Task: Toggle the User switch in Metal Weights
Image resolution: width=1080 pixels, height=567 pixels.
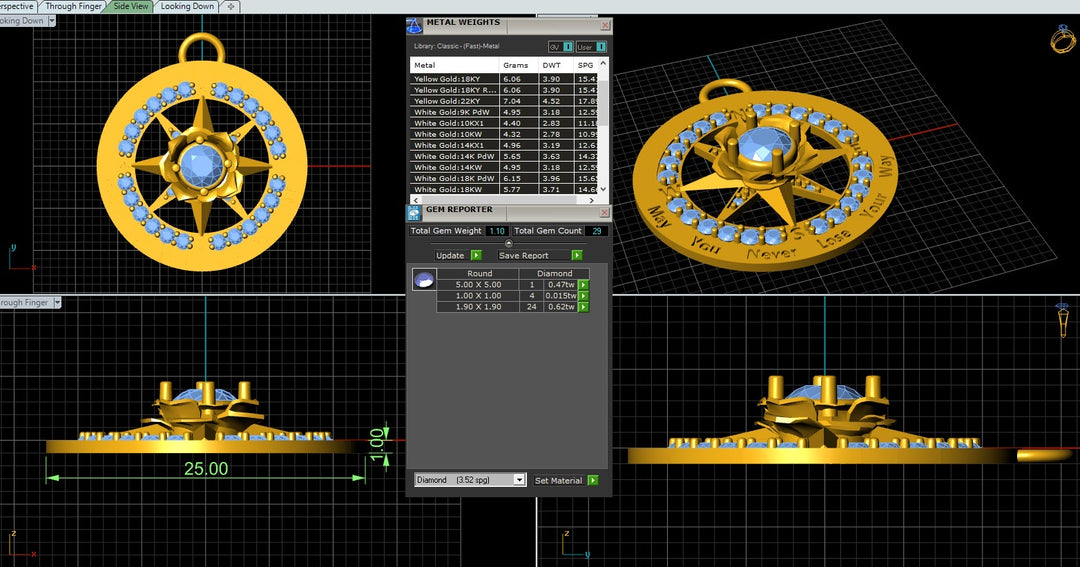Action: 592,47
